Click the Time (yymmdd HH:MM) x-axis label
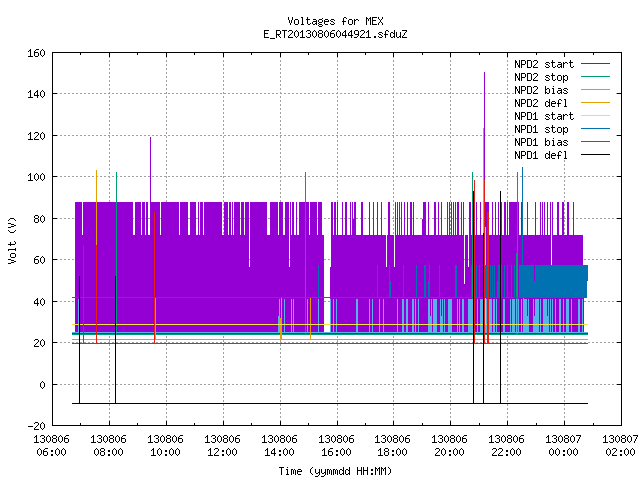 [336, 471]
